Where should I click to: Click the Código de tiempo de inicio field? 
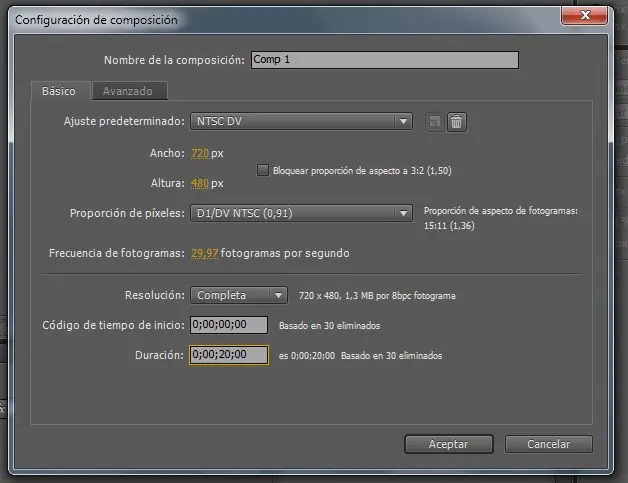[229, 325]
